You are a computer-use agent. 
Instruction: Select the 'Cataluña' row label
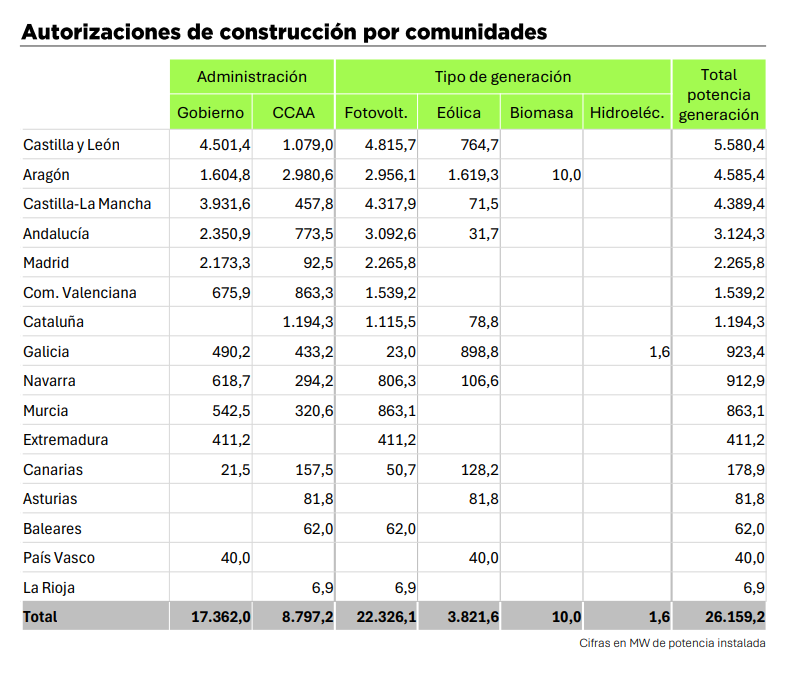[53, 322]
